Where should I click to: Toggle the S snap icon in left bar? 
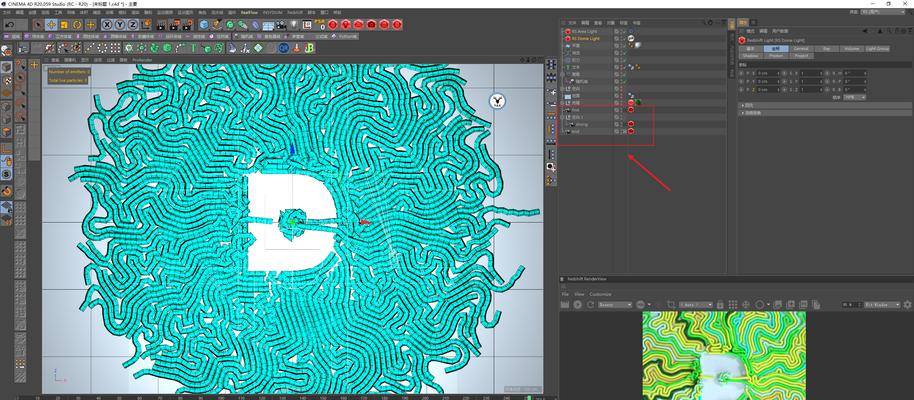click(6, 174)
